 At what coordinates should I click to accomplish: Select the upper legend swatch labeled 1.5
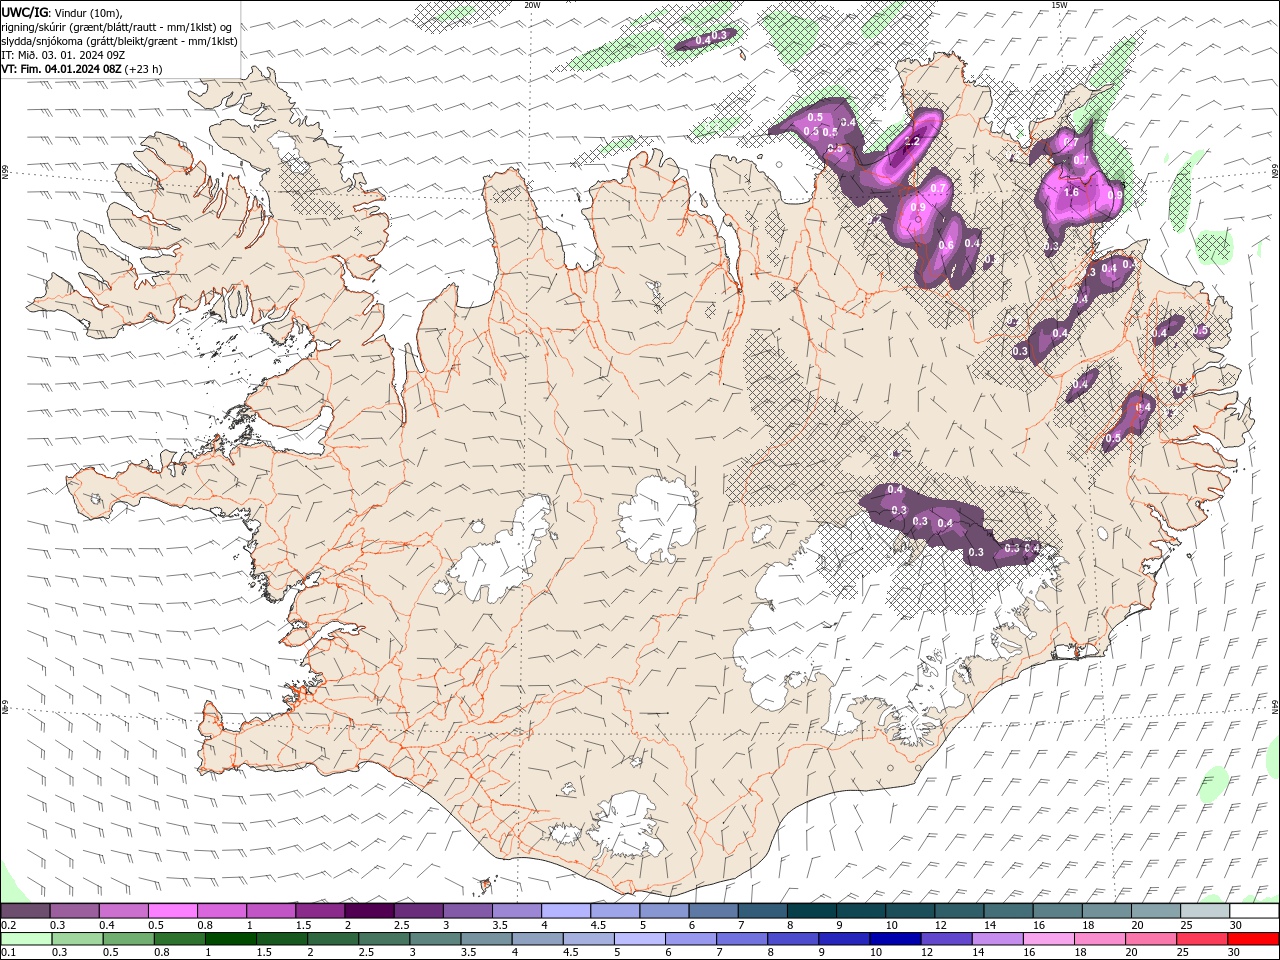coord(320,911)
